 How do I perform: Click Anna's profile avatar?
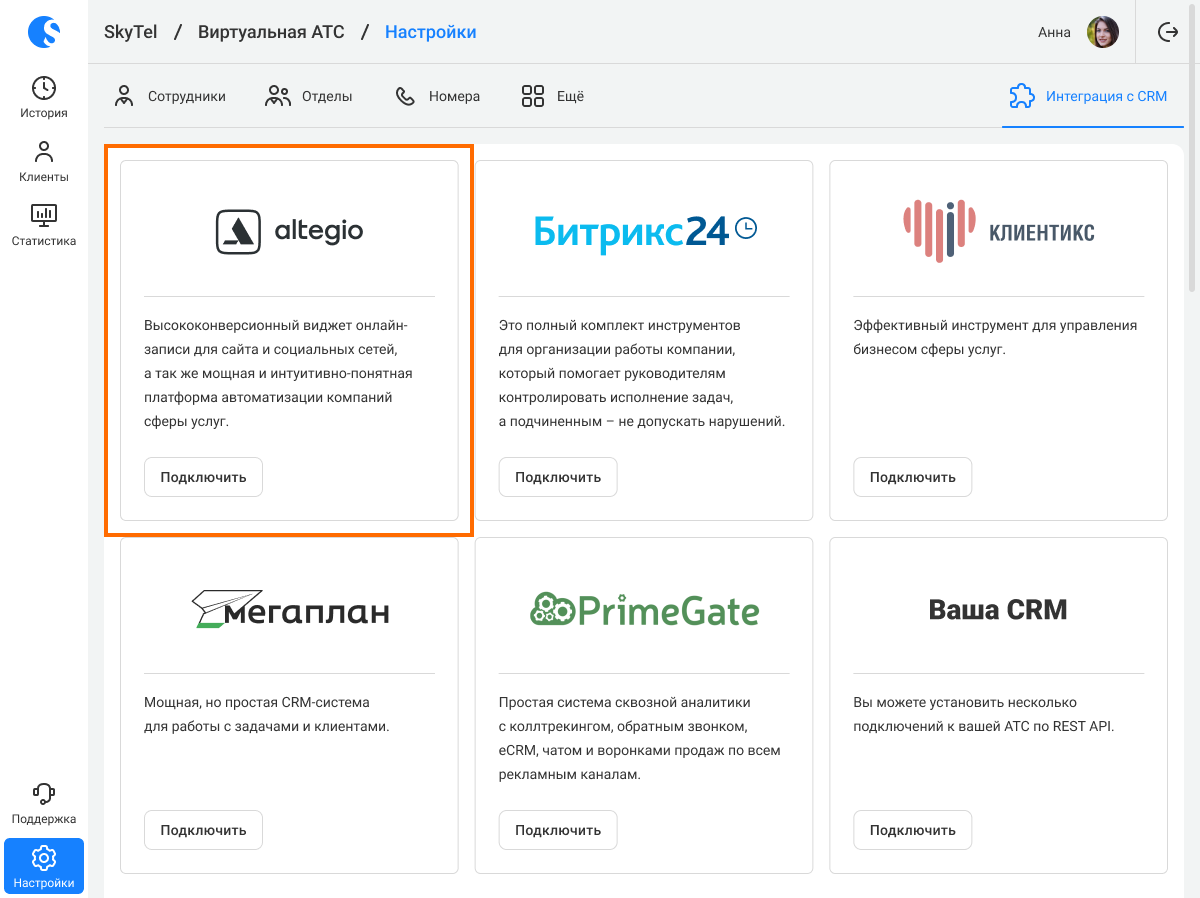pos(1102,32)
